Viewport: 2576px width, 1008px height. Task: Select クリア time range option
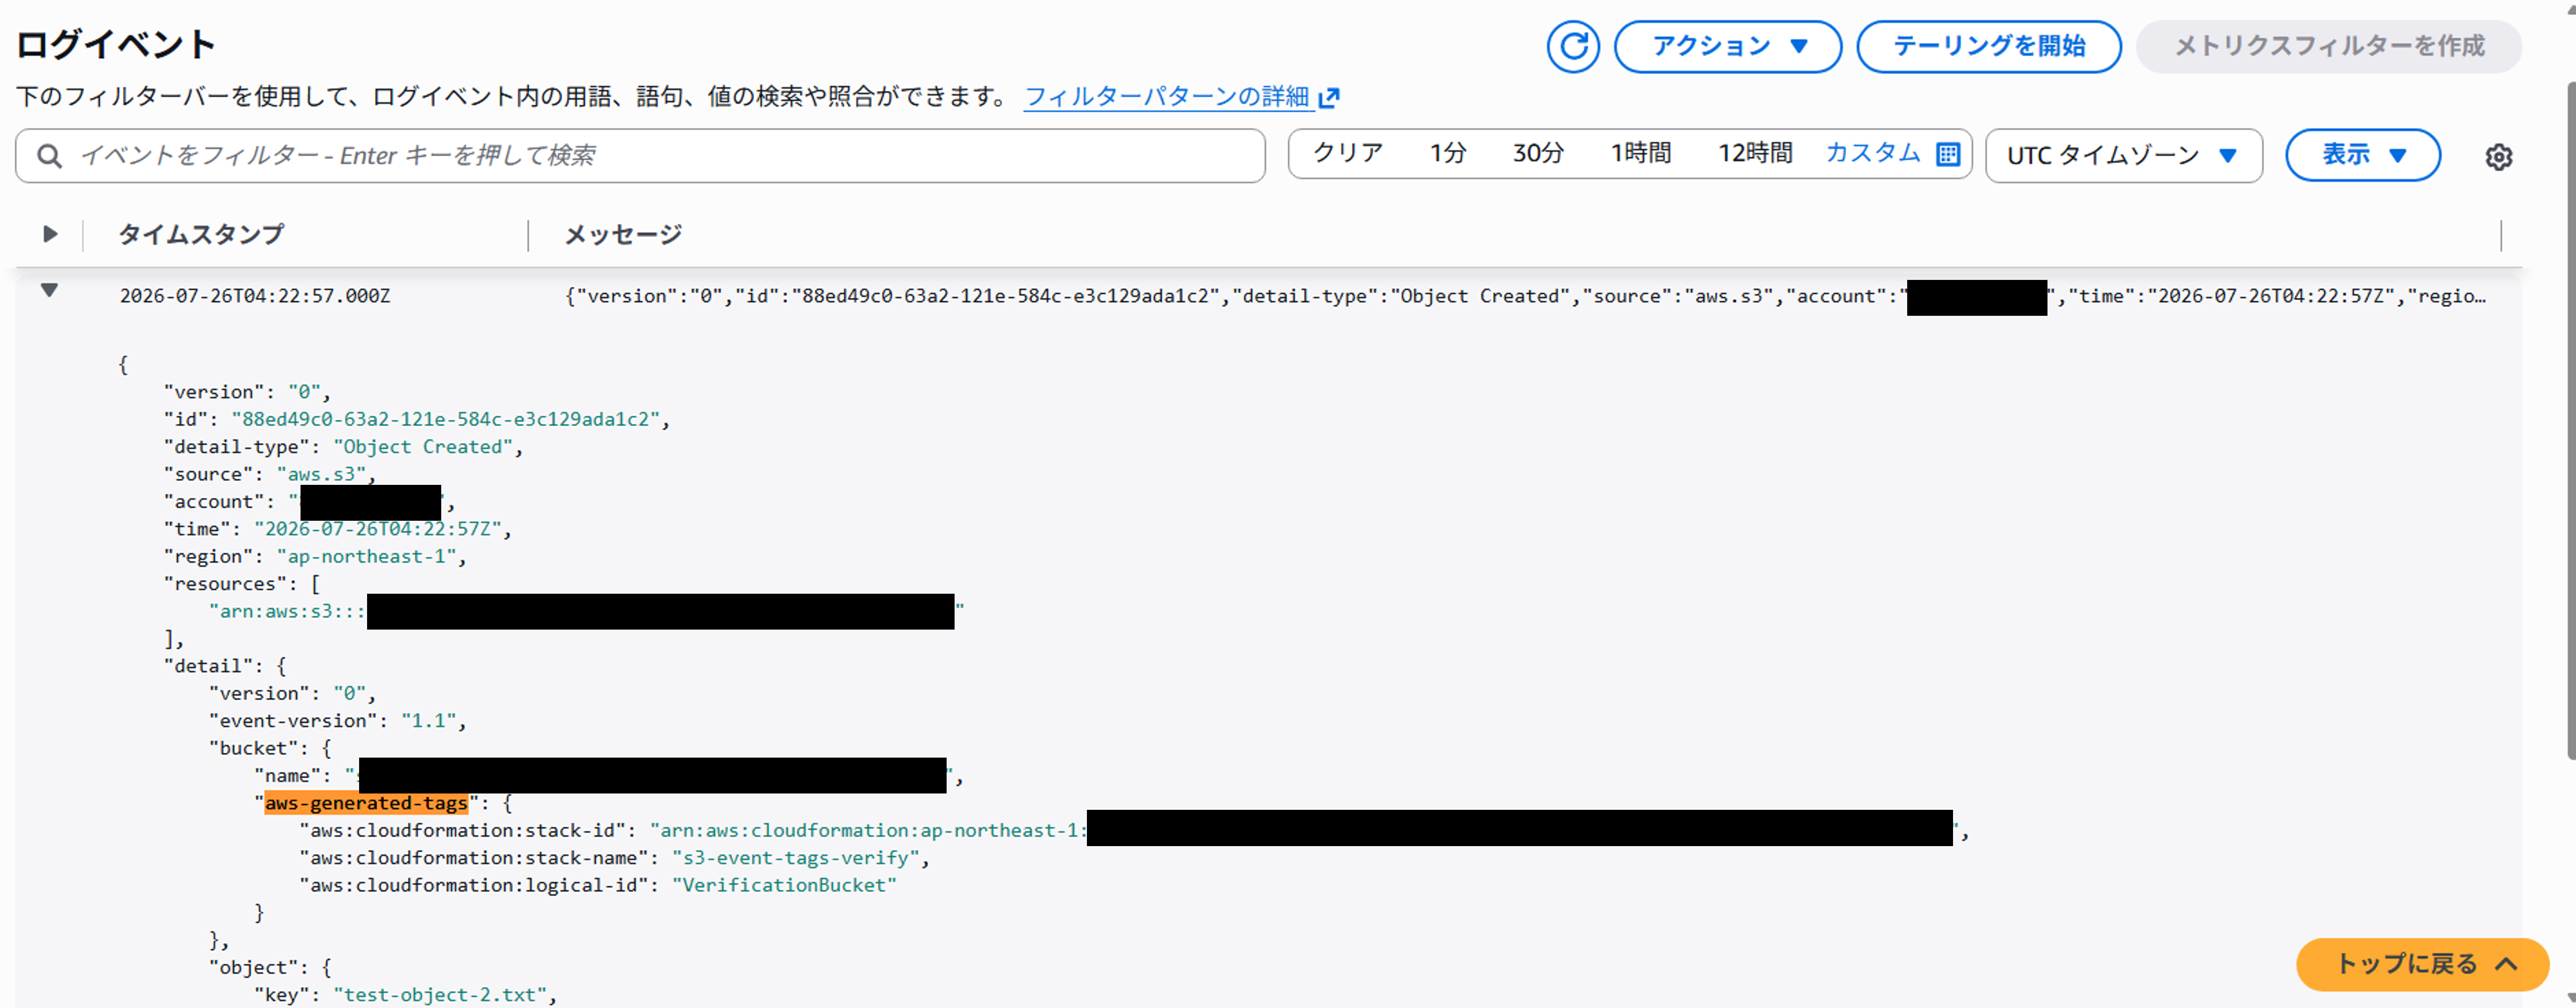[x=1347, y=153]
